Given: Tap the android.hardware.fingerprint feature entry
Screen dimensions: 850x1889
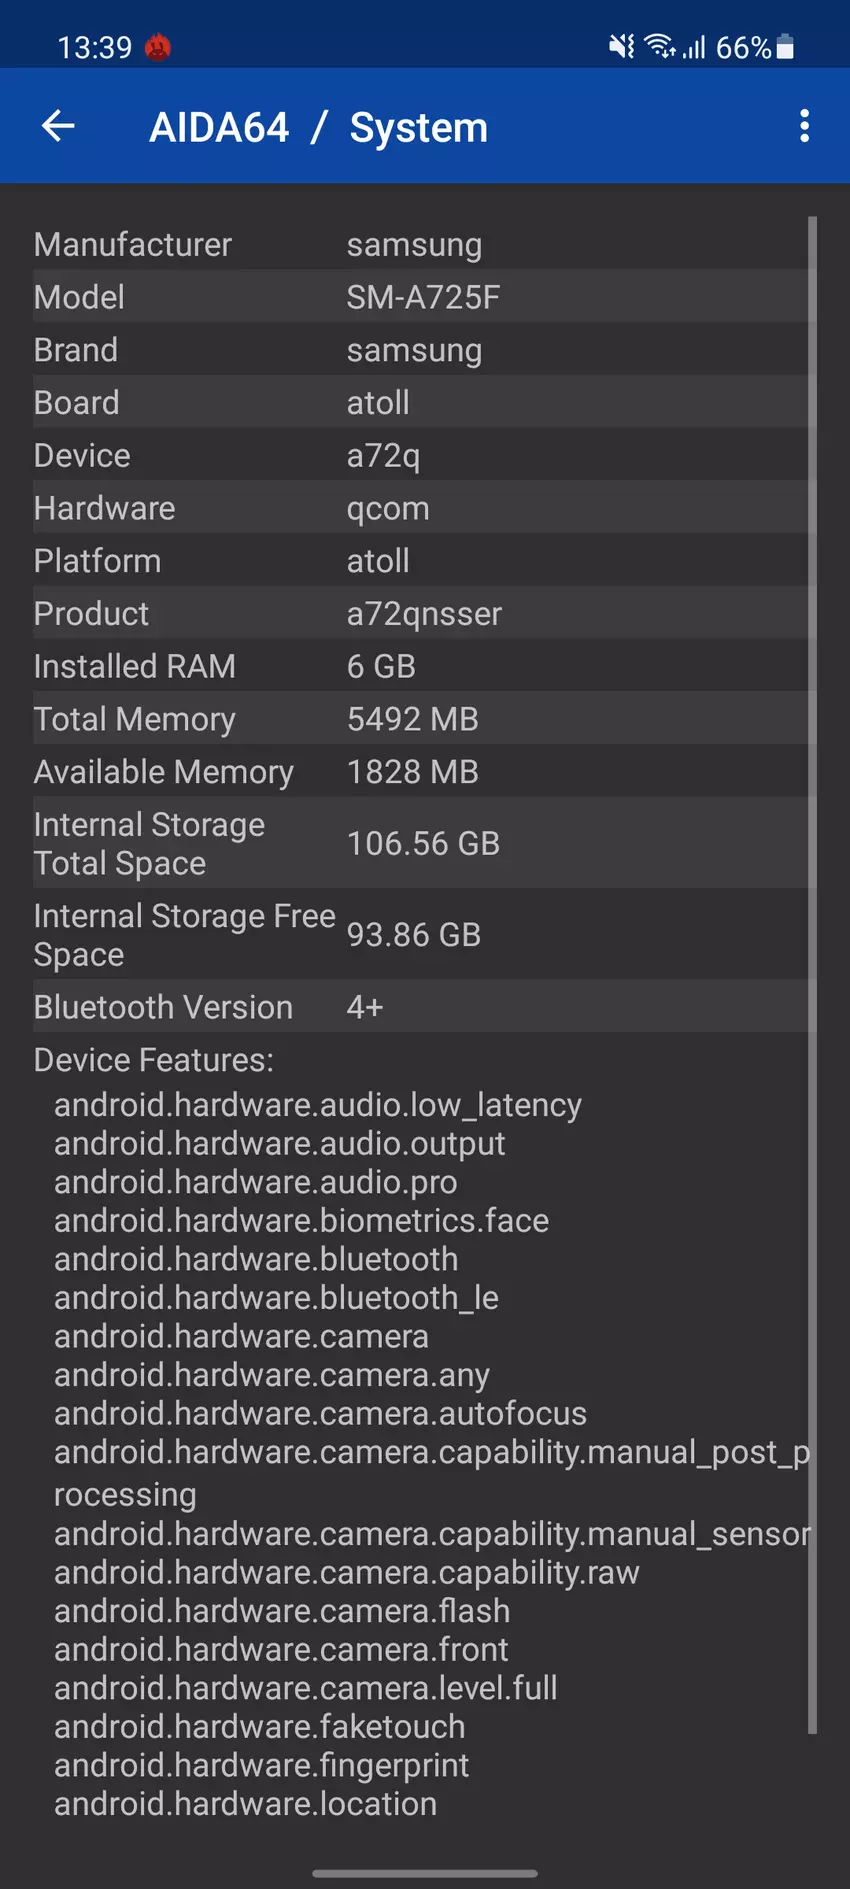Looking at the screenshot, I should [261, 1765].
